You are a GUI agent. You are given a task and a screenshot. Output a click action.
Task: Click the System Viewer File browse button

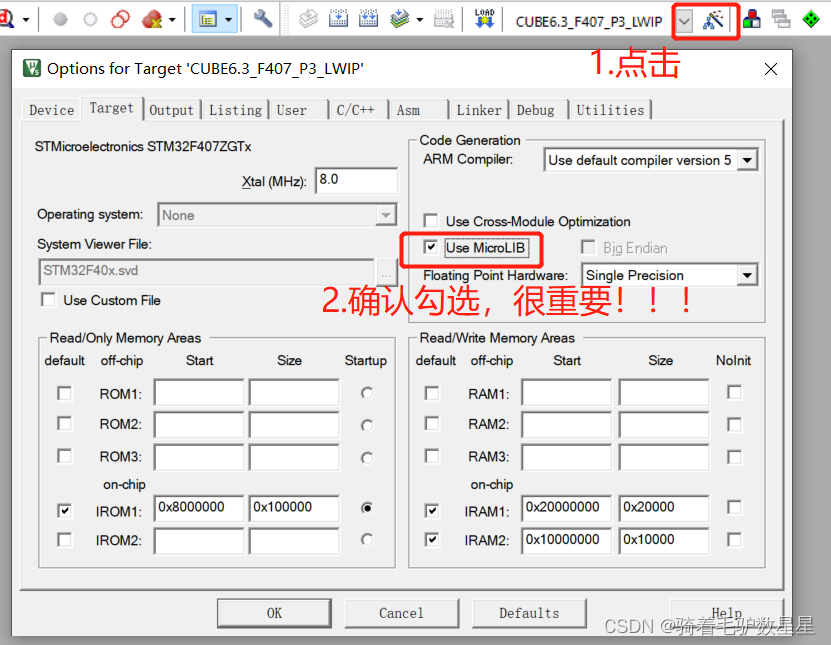pyautogui.click(x=386, y=272)
